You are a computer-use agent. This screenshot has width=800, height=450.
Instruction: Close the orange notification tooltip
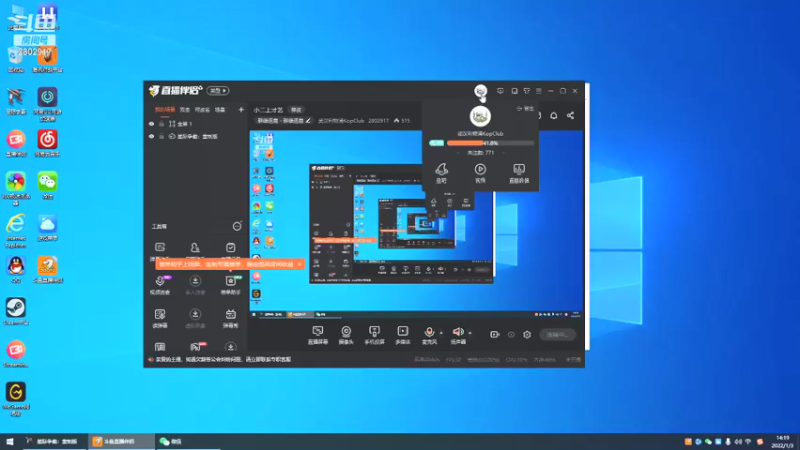[x=299, y=264]
